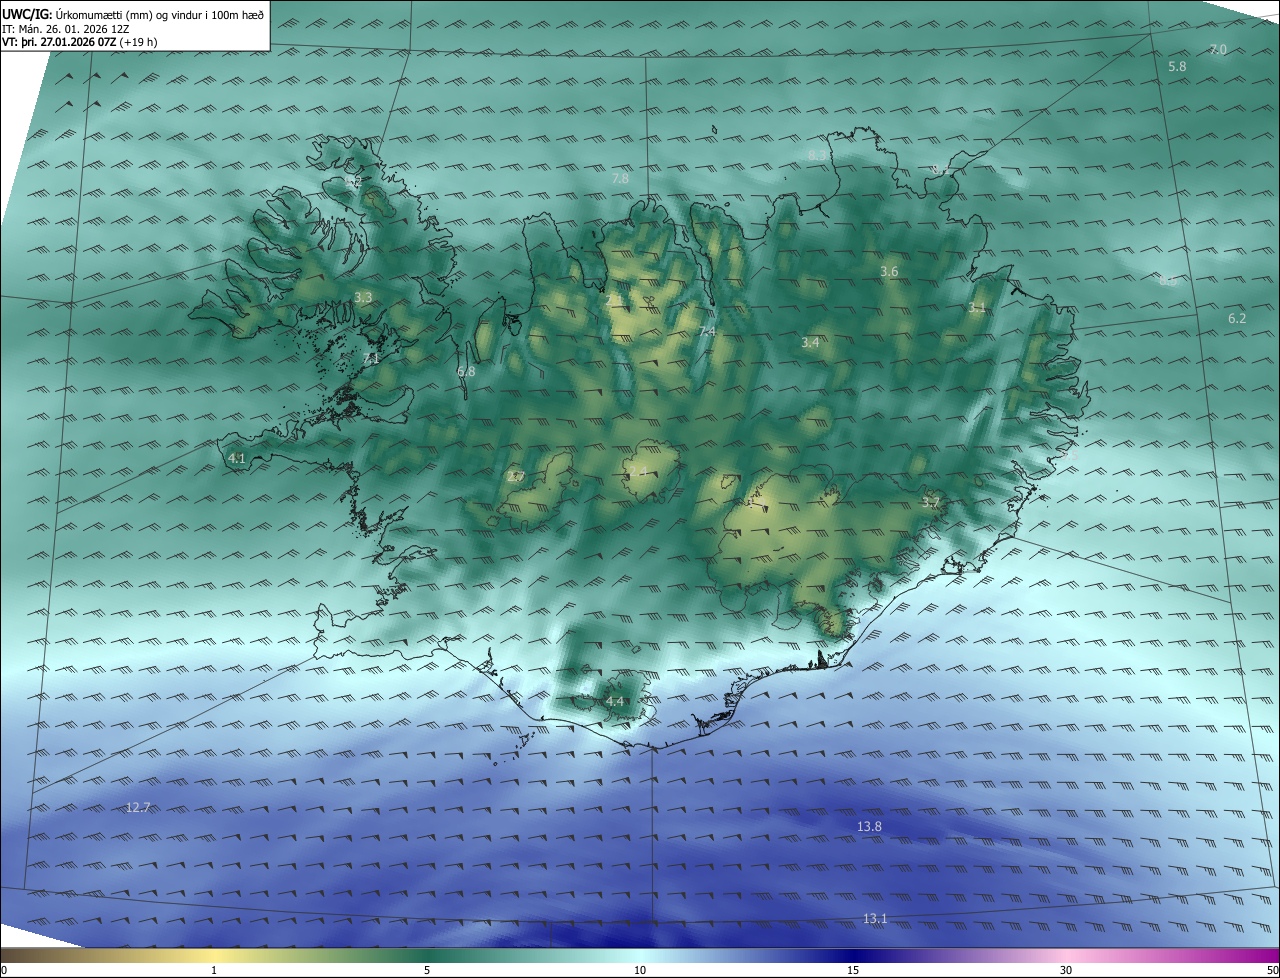Click the color scale tick label 30
The image size is (1280, 978).
tap(1066, 970)
